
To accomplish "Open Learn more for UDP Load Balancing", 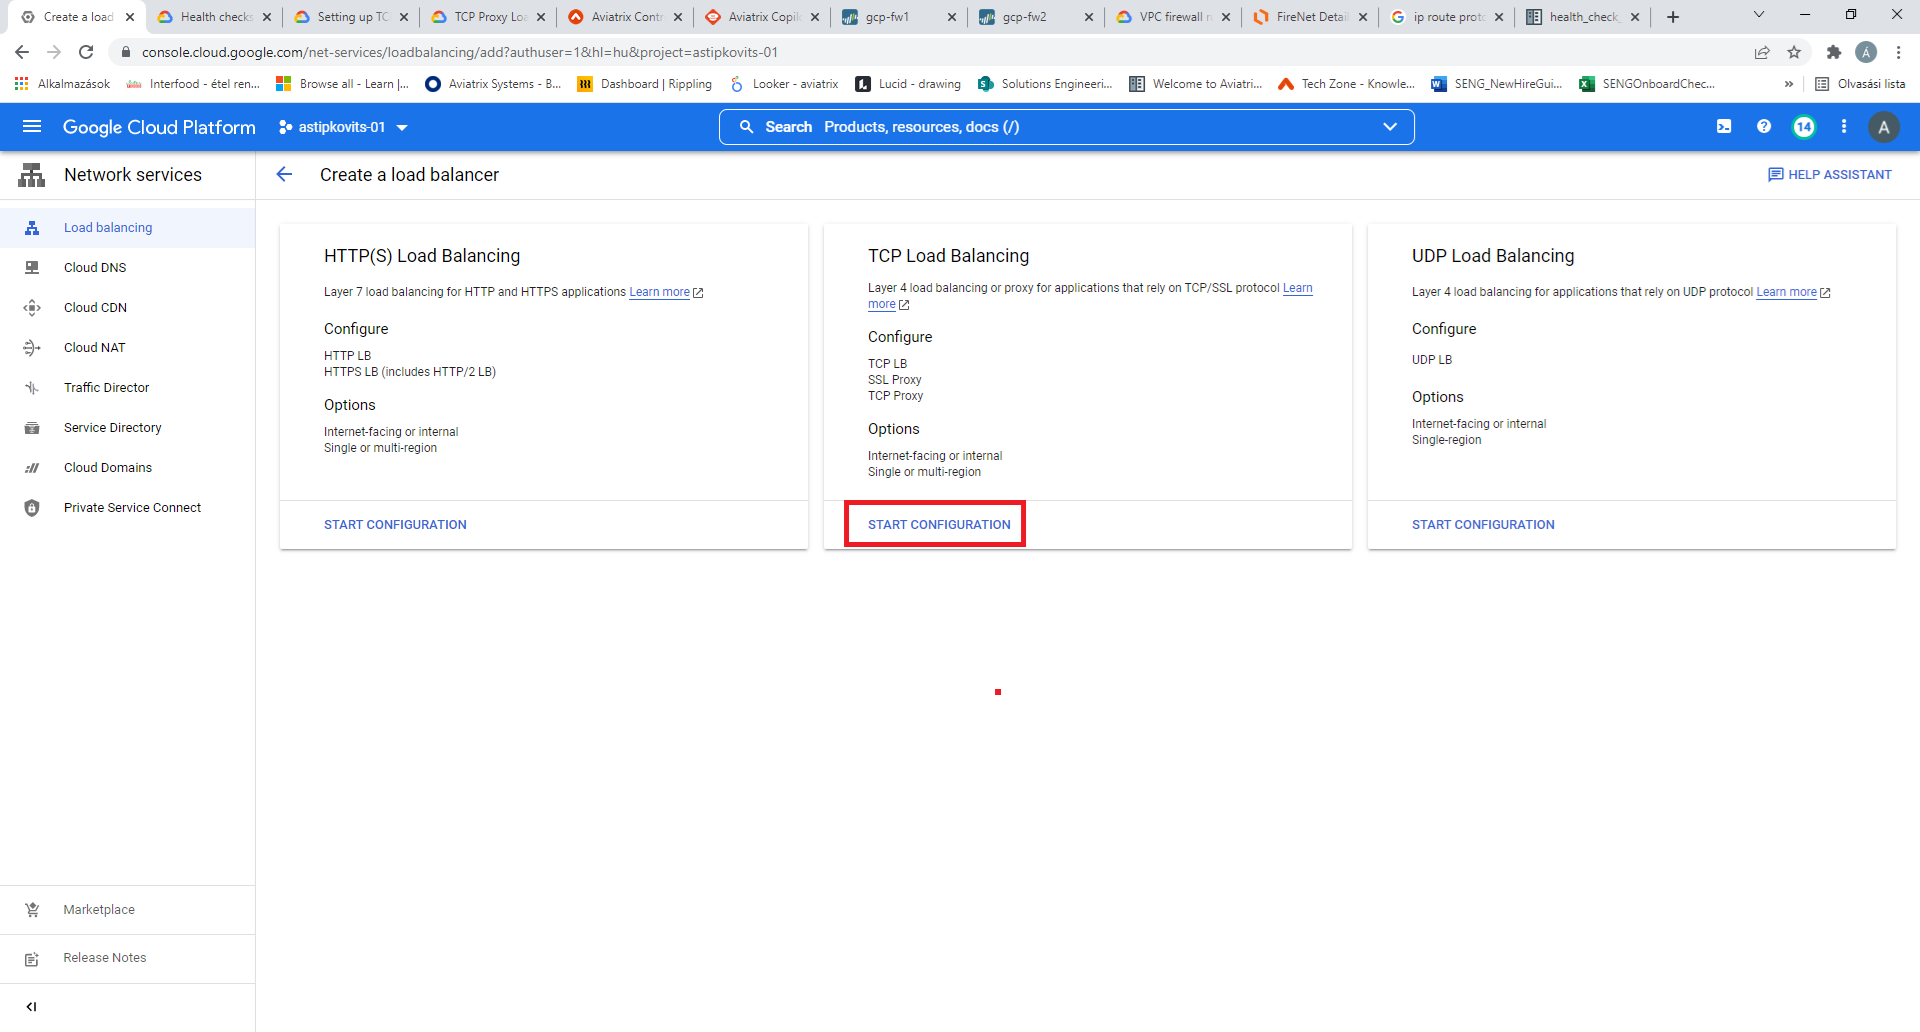I will coord(1787,292).
